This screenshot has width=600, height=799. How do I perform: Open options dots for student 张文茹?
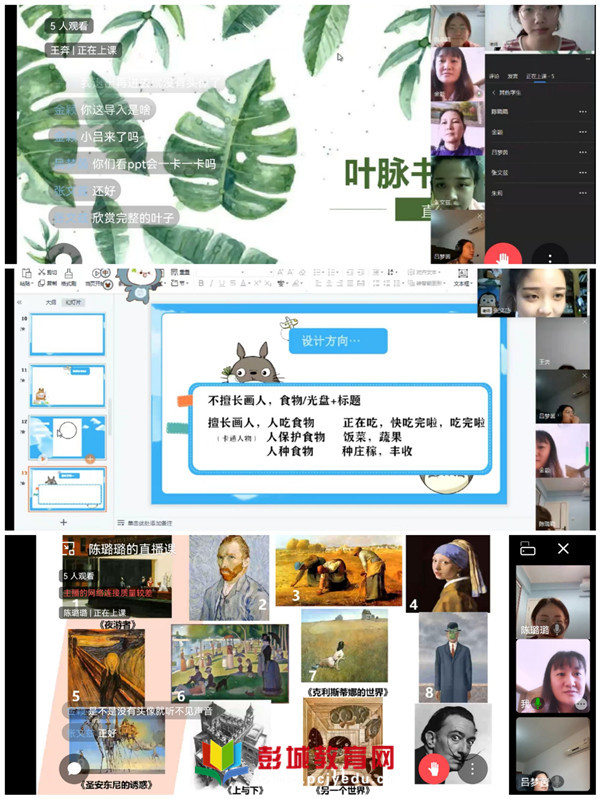[583, 172]
